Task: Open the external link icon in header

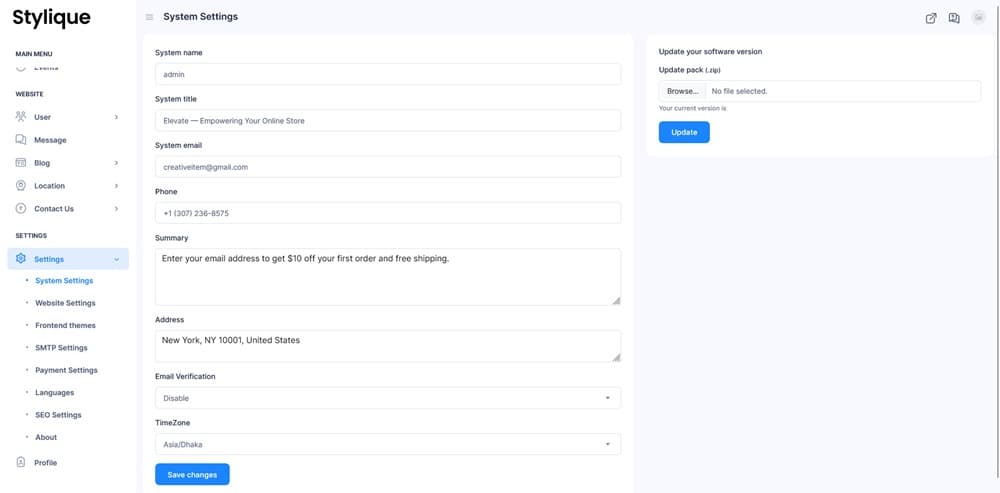Action: click(931, 17)
